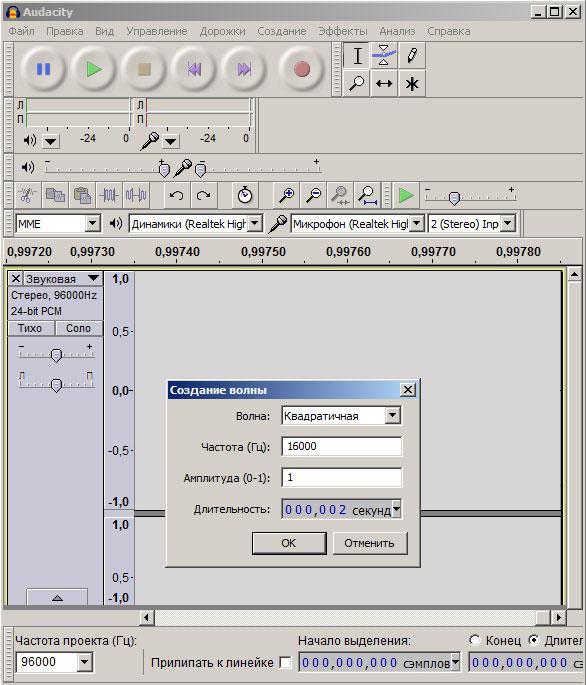Viewport: 586px width, 685px height.
Task: Open the Волна waveform type dropdown
Action: pyautogui.click(x=392, y=415)
